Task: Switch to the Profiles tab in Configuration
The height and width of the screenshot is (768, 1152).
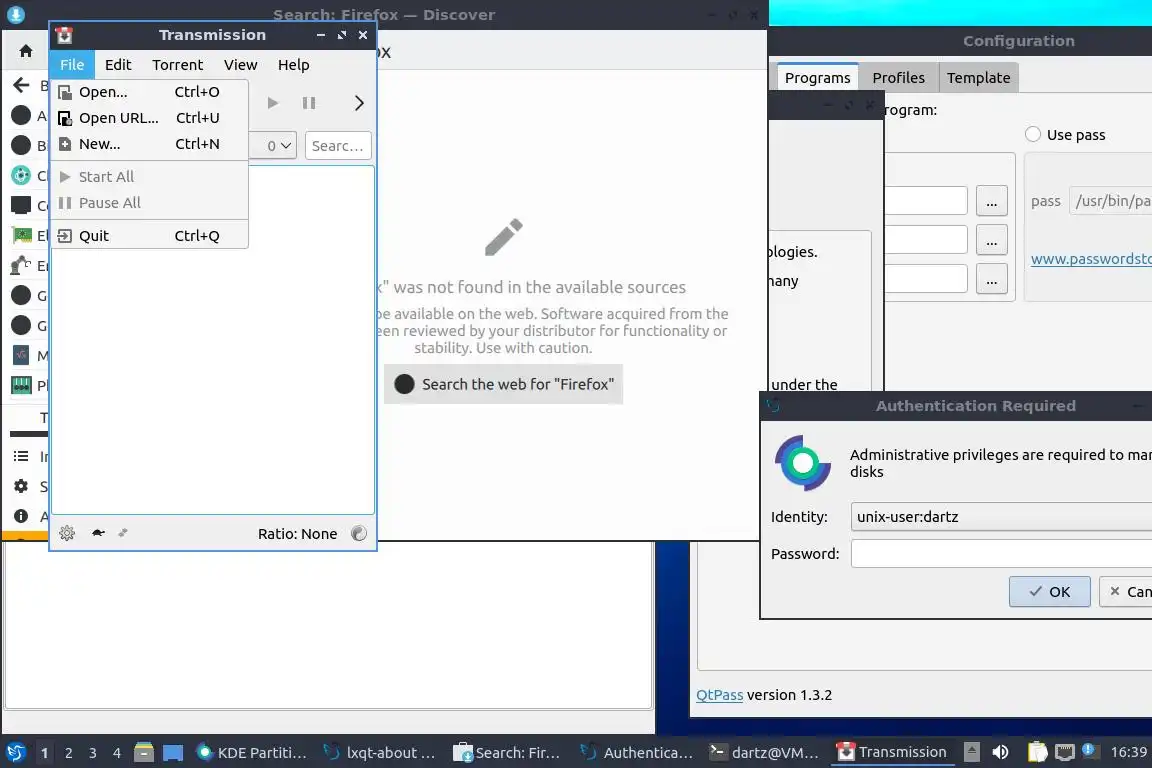Action: tap(898, 78)
